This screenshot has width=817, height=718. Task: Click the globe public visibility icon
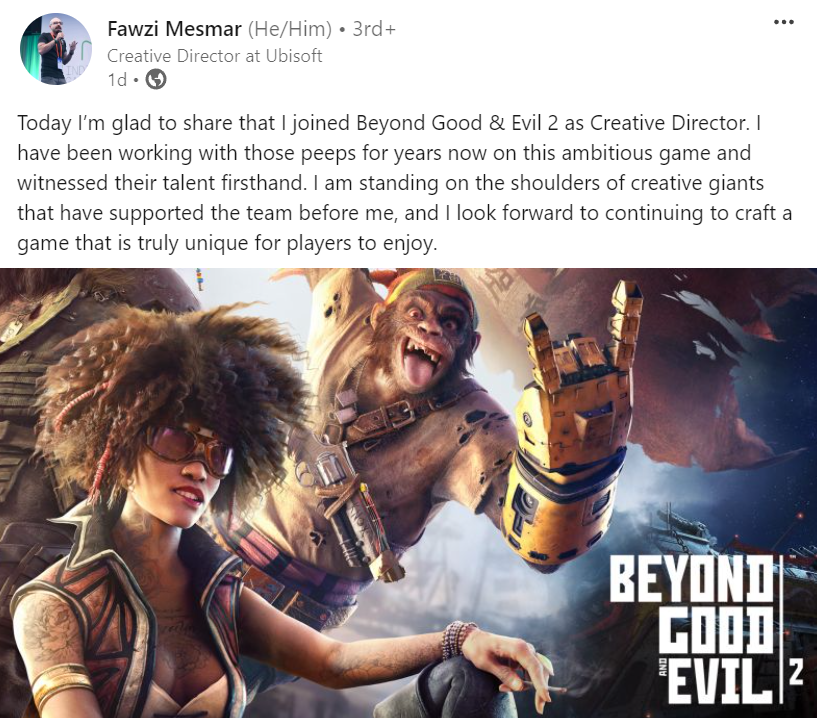[x=155, y=80]
